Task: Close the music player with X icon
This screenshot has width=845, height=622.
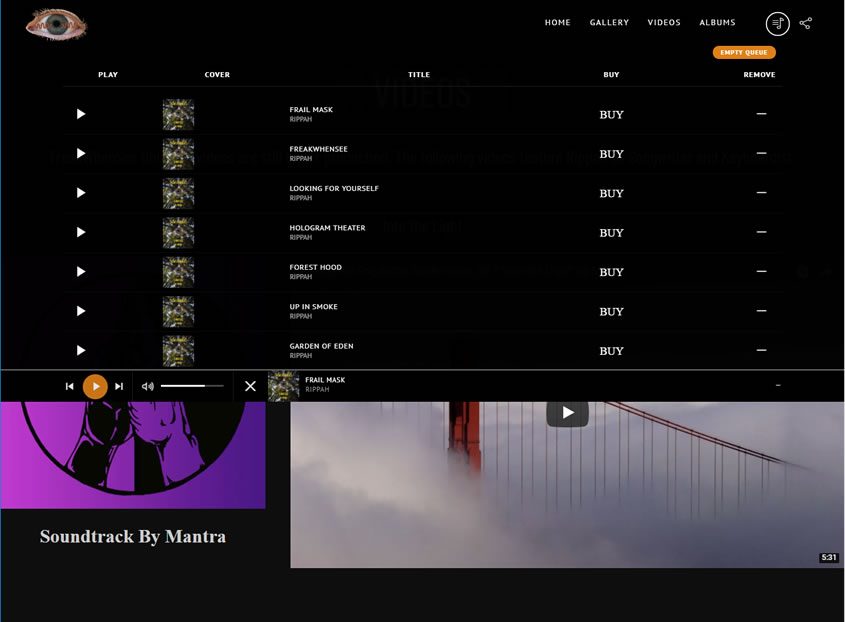Action: click(250, 386)
